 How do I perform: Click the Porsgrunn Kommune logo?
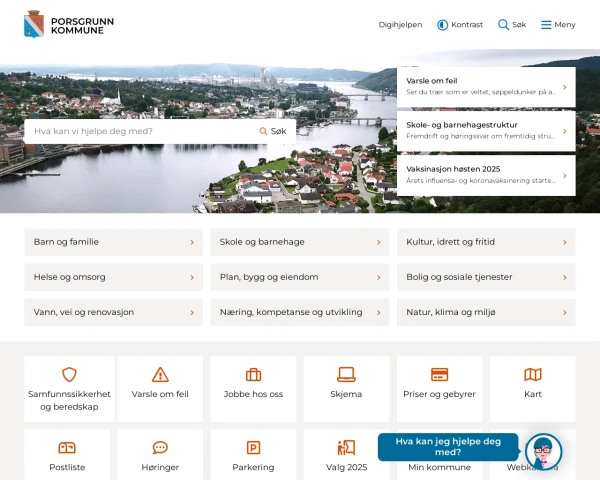coord(63,24)
